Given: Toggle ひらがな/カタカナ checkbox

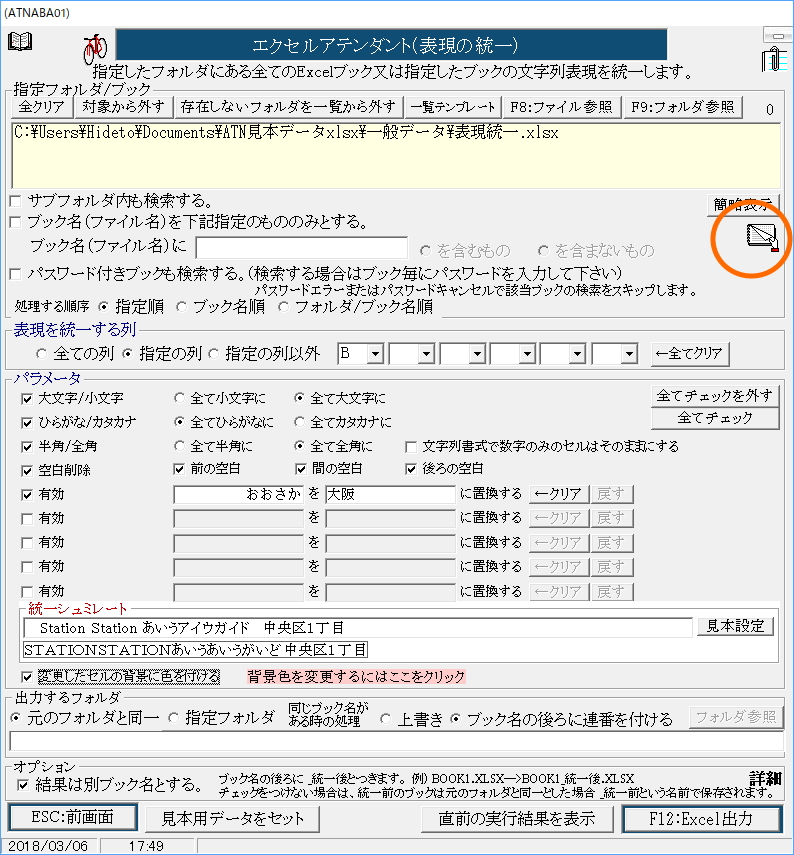Looking at the screenshot, I should 27,423.
